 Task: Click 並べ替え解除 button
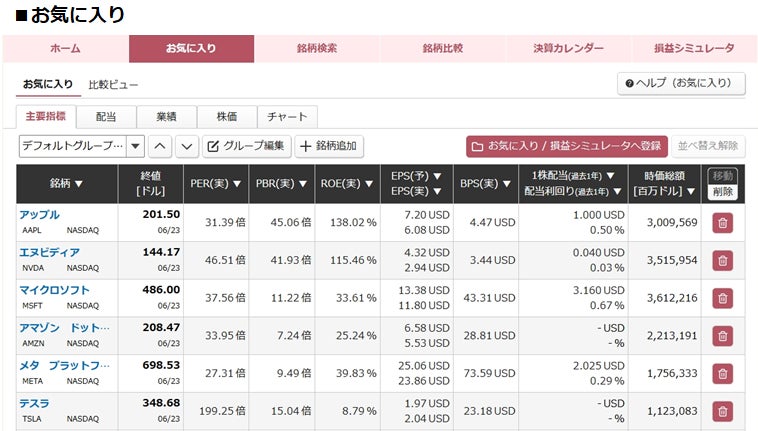click(x=708, y=146)
